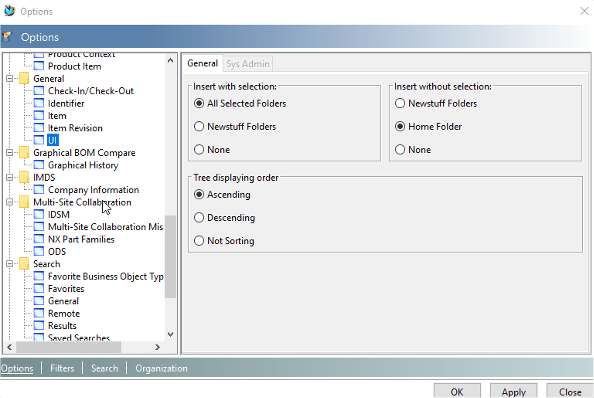This screenshot has height=398, width=594.
Task: Click the Identifier page icon
Action: (39, 103)
